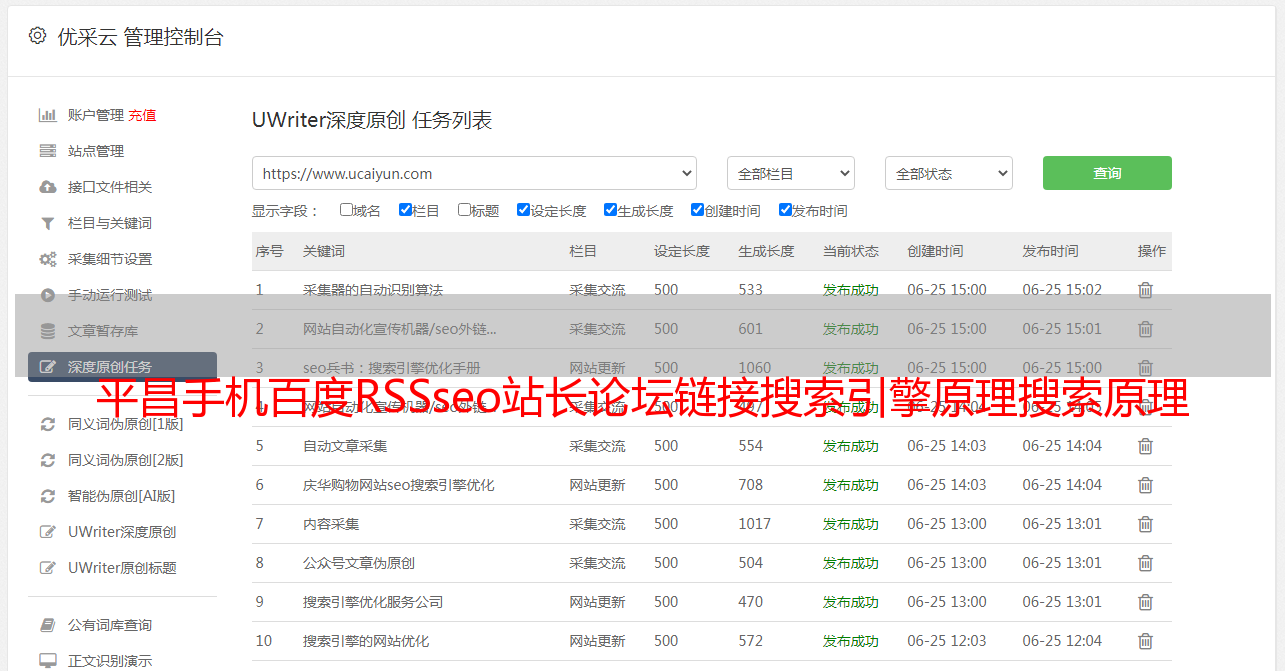Open the 全部栏目 dropdown
The height and width of the screenshot is (671, 1285).
click(x=791, y=173)
